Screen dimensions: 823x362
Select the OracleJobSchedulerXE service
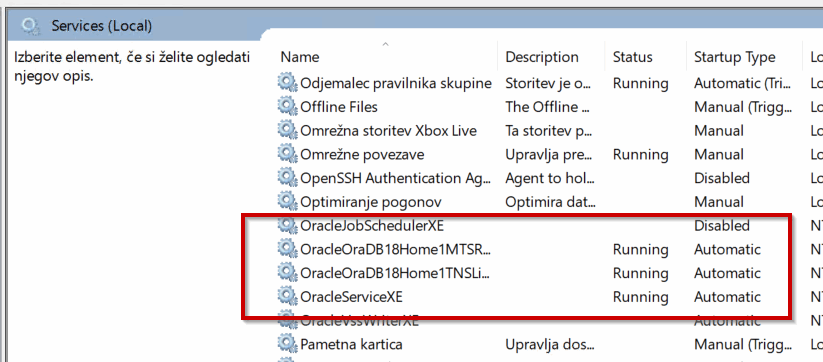point(372,226)
